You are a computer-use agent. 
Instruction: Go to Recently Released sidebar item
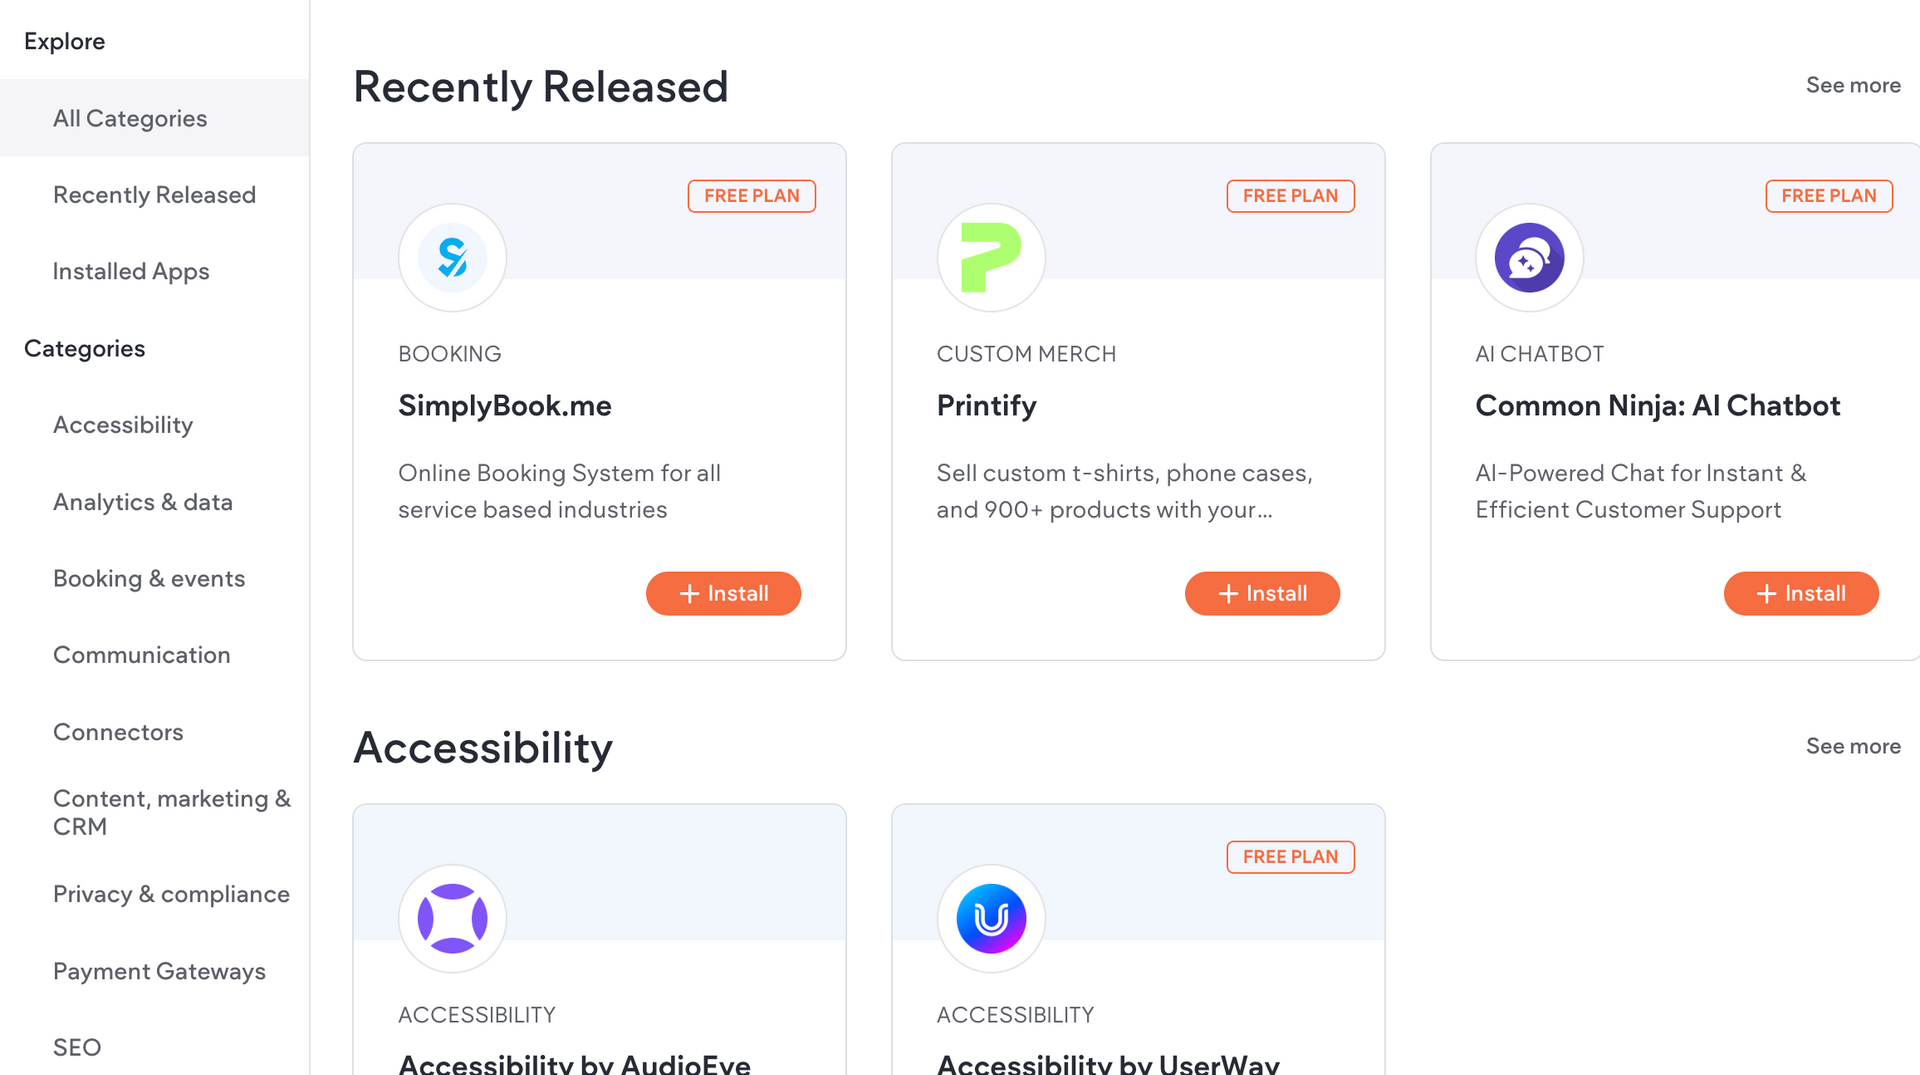tap(154, 195)
